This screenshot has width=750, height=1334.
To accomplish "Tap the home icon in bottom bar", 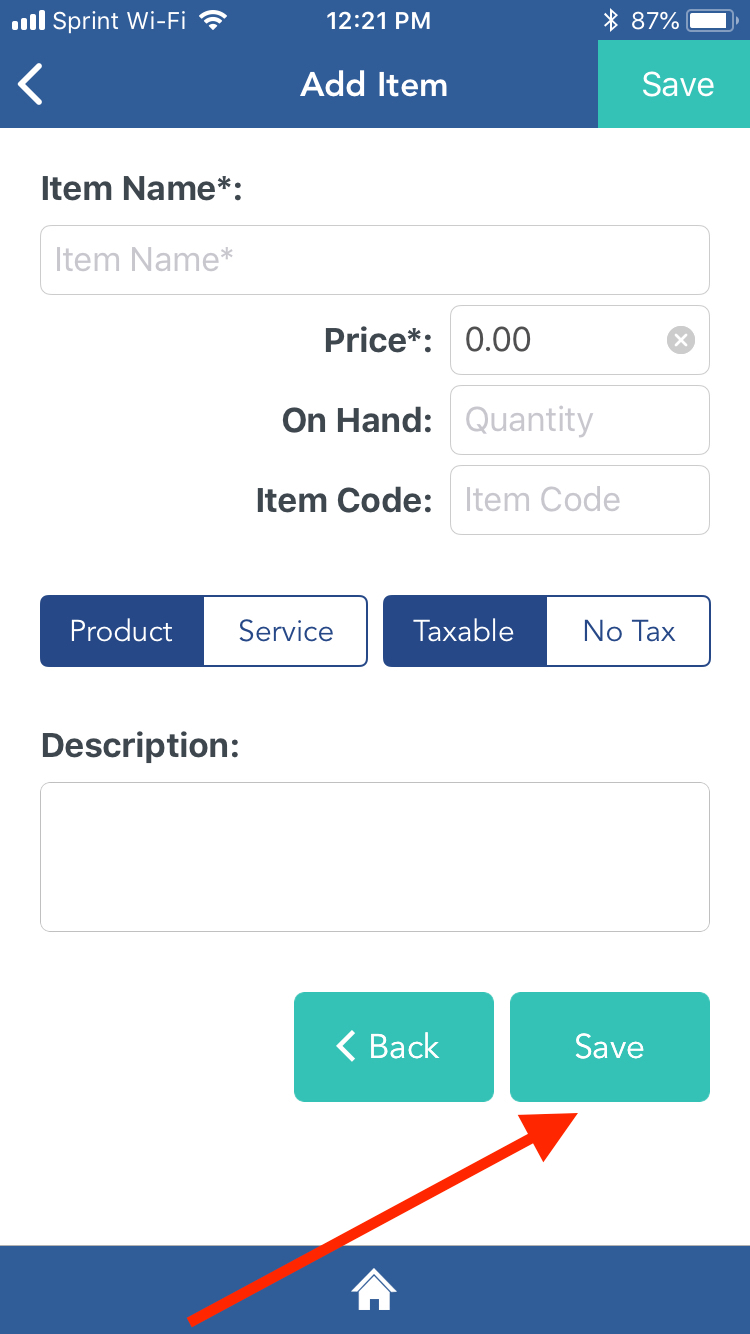I will (374, 1289).
